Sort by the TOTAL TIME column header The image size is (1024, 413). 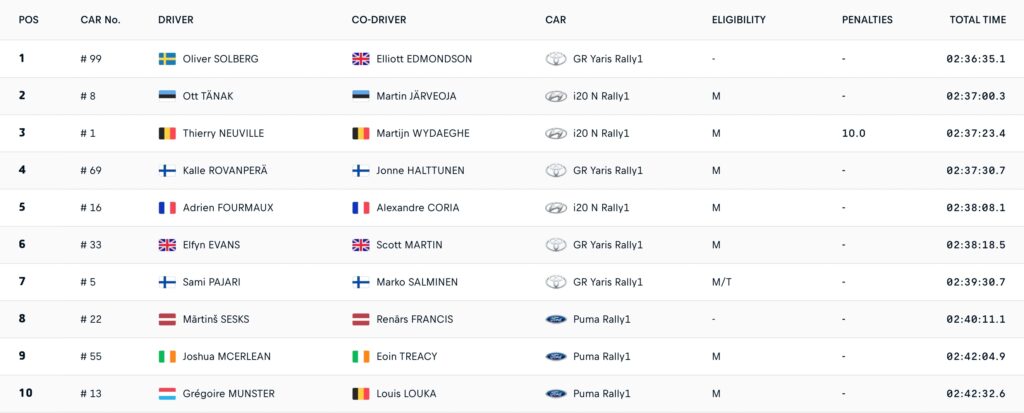(978, 20)
